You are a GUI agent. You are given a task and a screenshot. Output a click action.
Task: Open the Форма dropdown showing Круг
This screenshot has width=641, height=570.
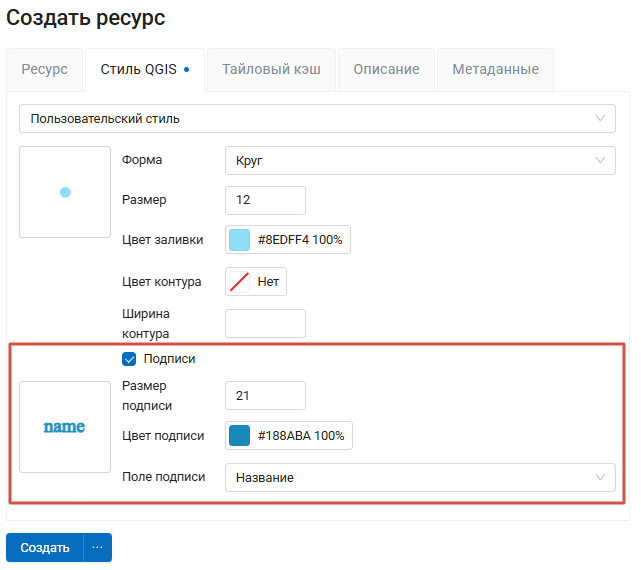click(420, 160)
